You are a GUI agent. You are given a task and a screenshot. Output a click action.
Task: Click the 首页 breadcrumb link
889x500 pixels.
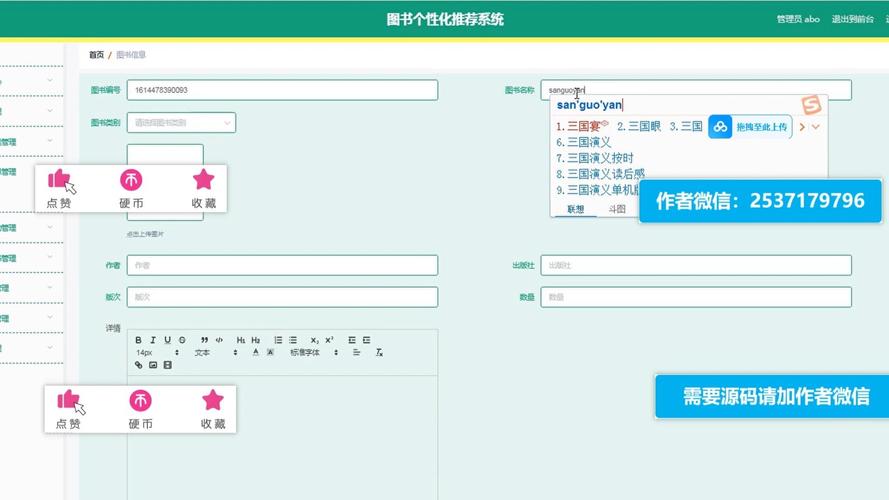[x=96, y=55]
